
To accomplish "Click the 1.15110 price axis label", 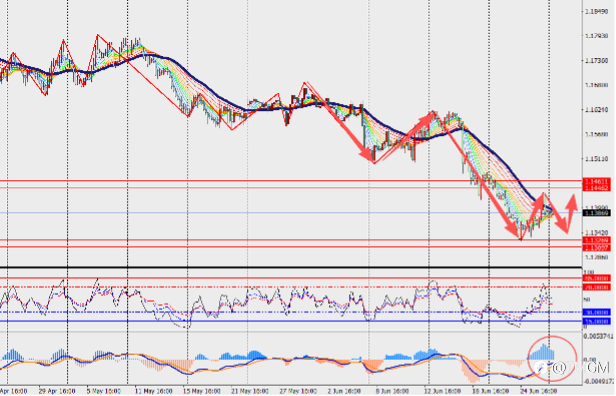I will [596, 159].
